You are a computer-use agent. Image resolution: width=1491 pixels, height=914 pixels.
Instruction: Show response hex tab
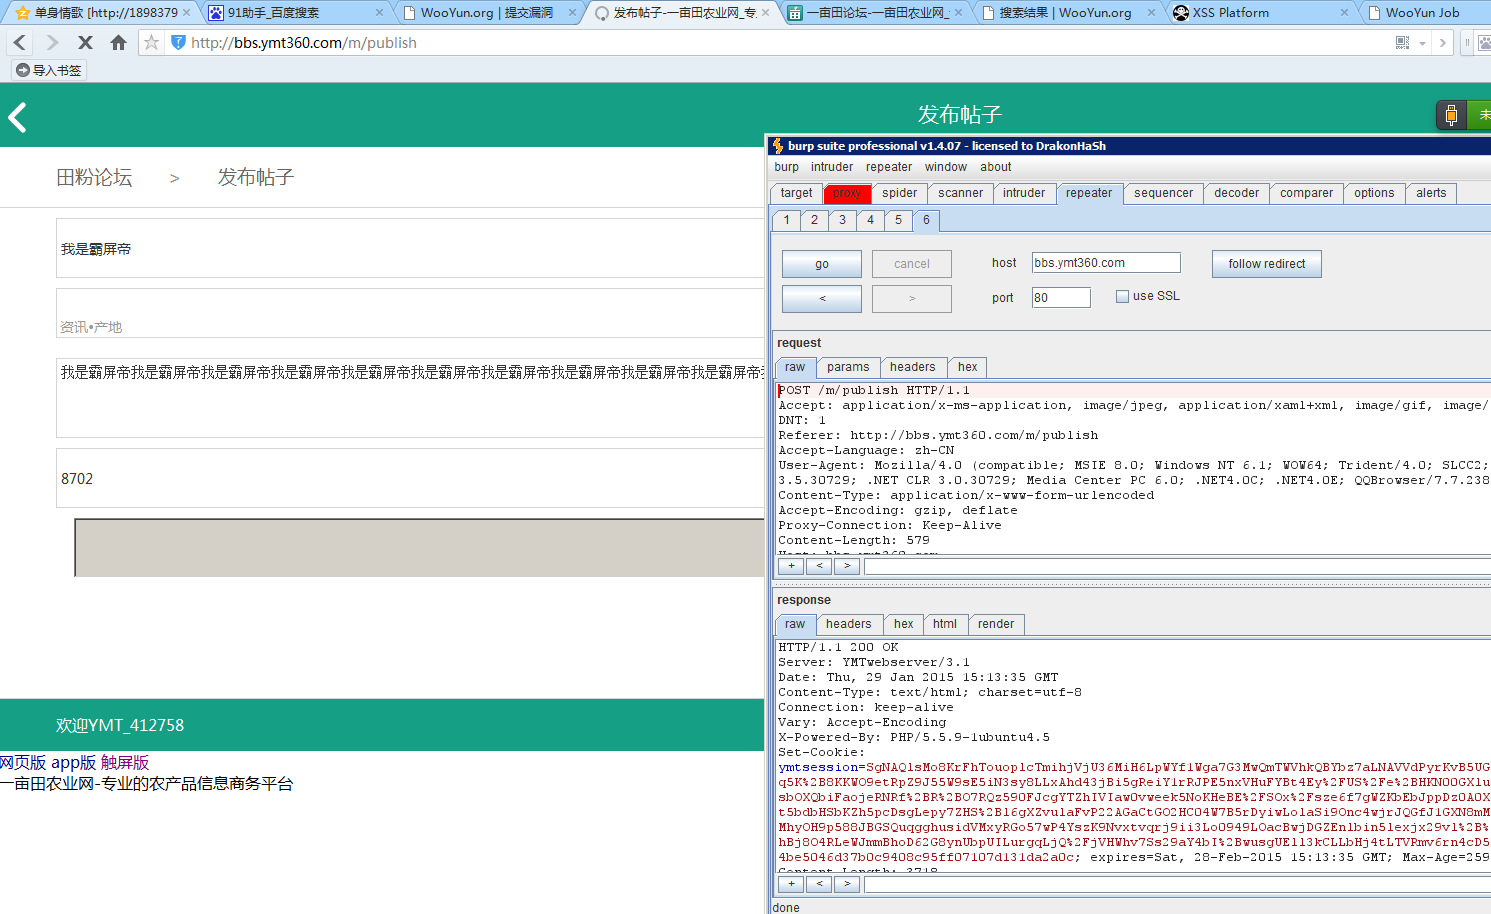click(x=904, y=624)
